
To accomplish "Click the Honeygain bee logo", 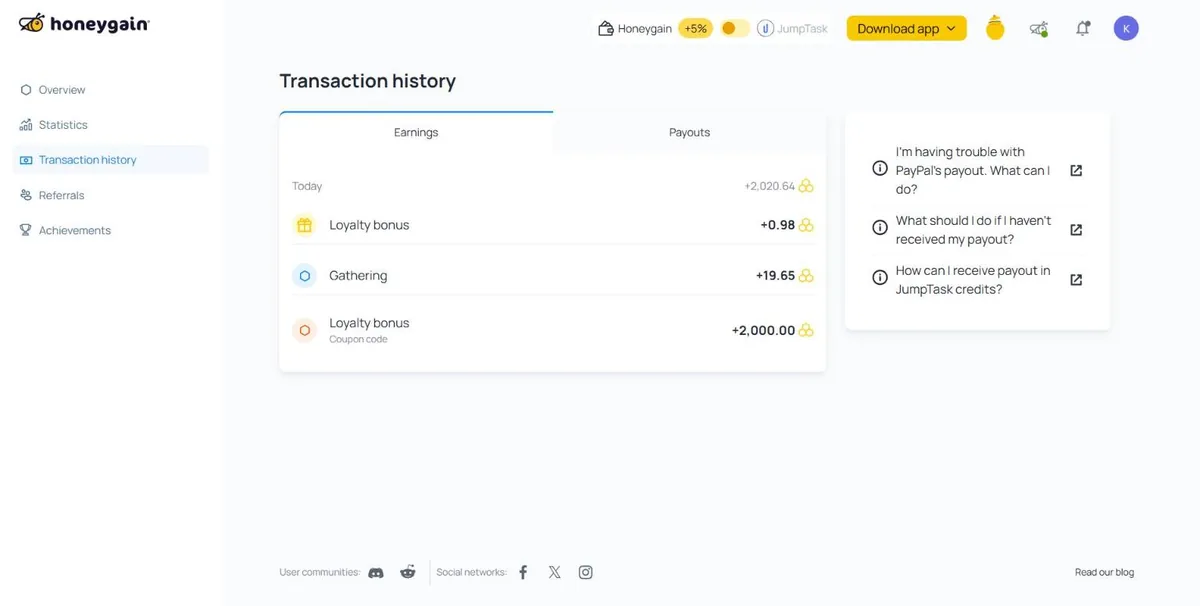I will click(x=84, y=23).
